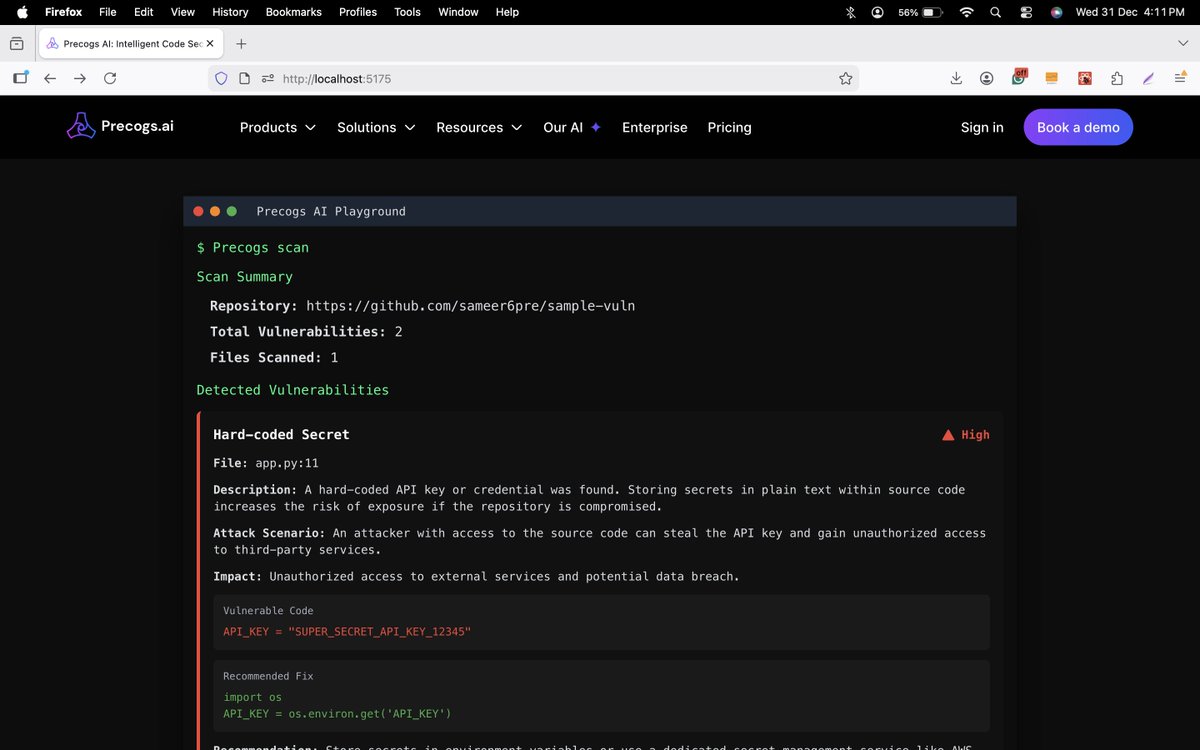Open the Downloads panel

[956, 78]
